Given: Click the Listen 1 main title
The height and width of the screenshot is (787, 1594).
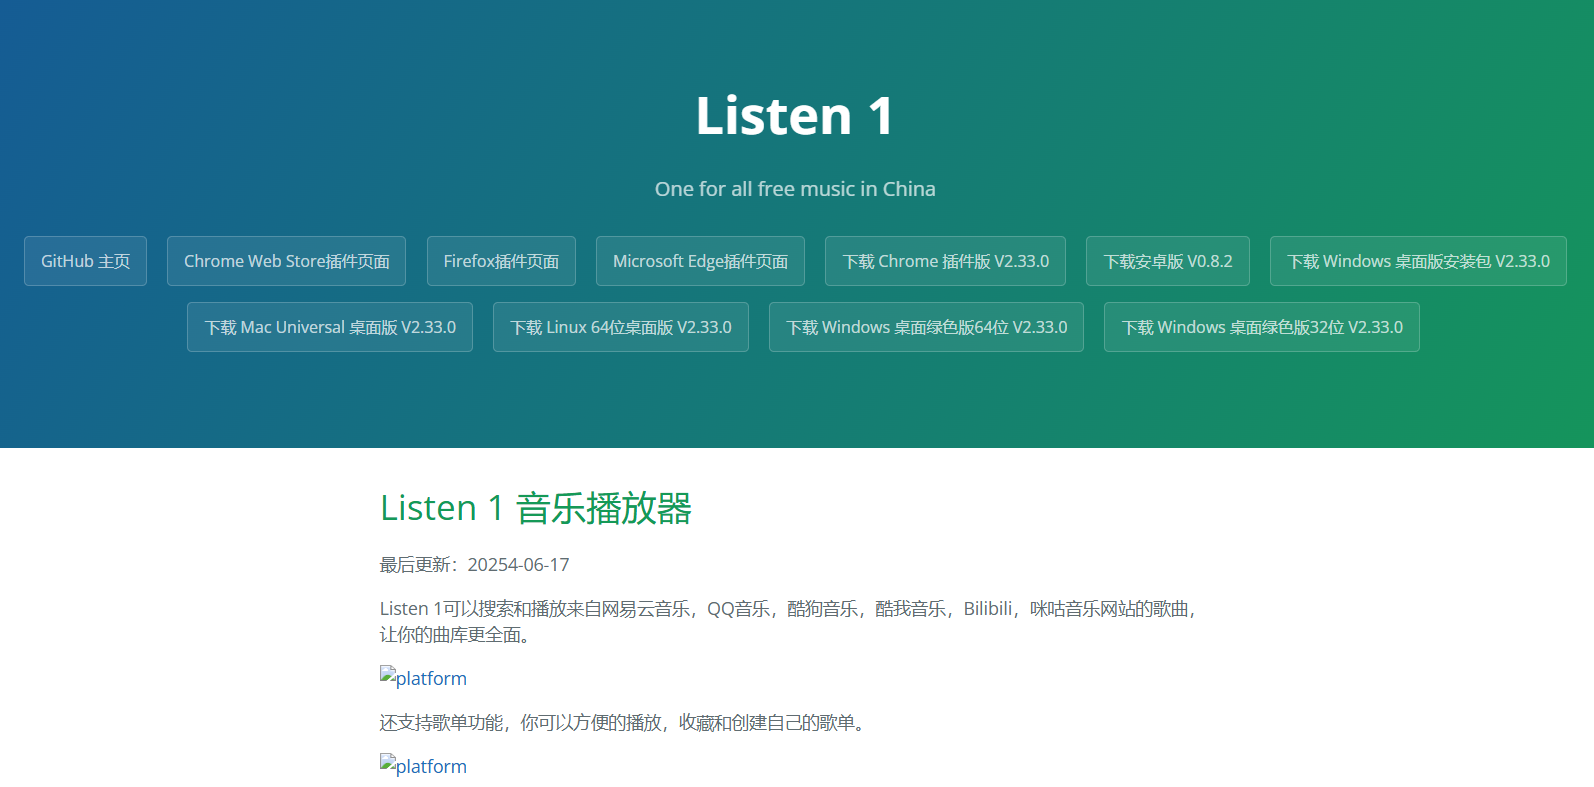Looking at the screenshot, I should 795,116.
